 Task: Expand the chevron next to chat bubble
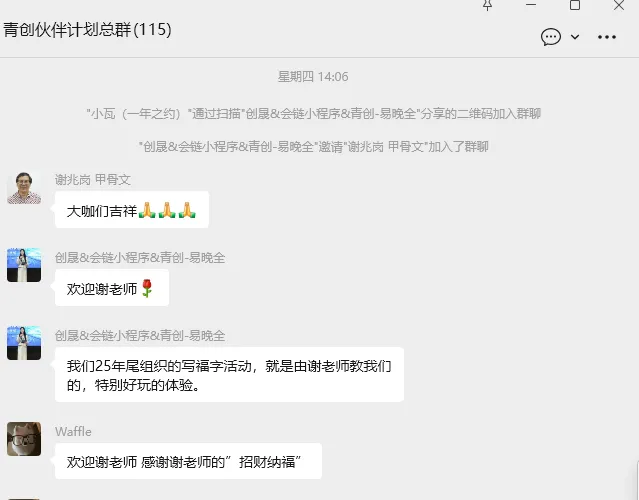click(575, 37)
